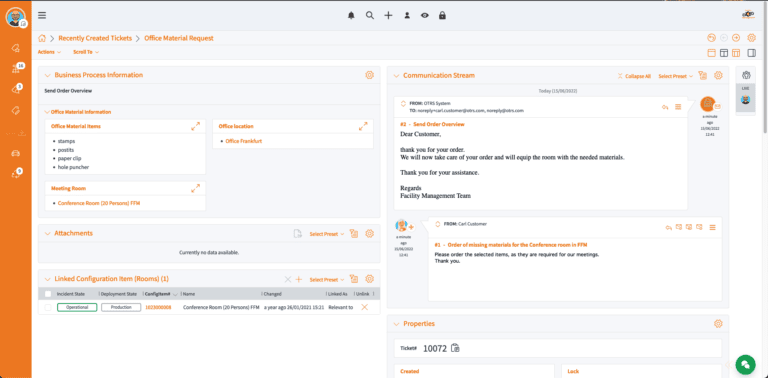
Task: Click Collapse All in Communication Stream
Action: [634, 76]
